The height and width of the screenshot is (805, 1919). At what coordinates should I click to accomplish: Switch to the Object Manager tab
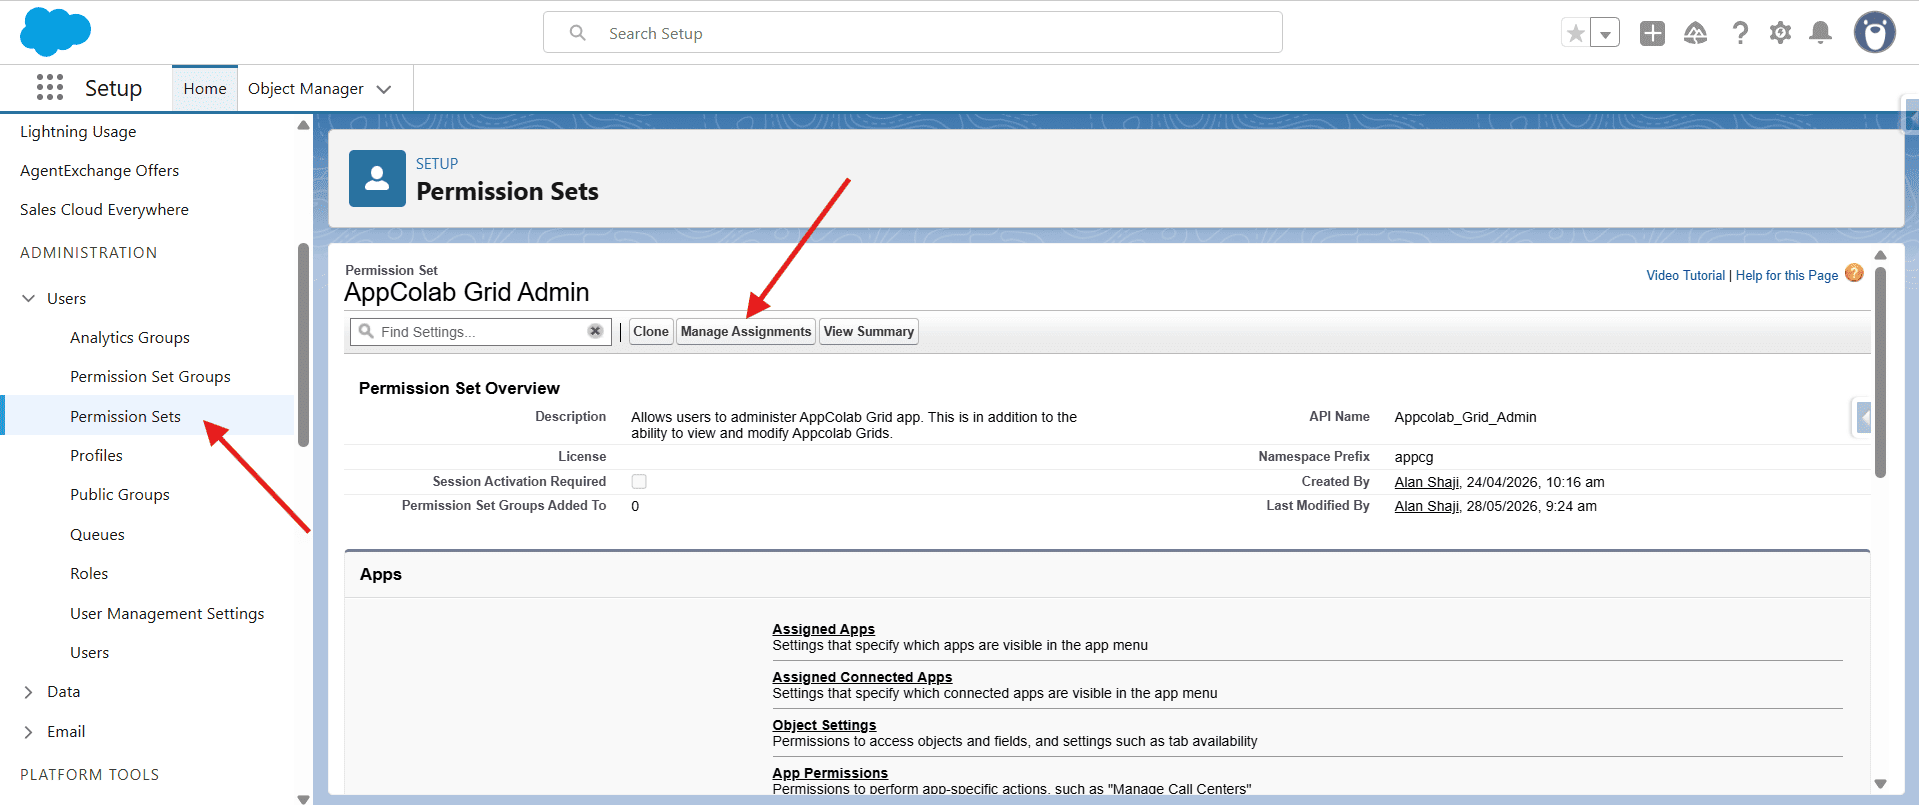coord(306,89)
